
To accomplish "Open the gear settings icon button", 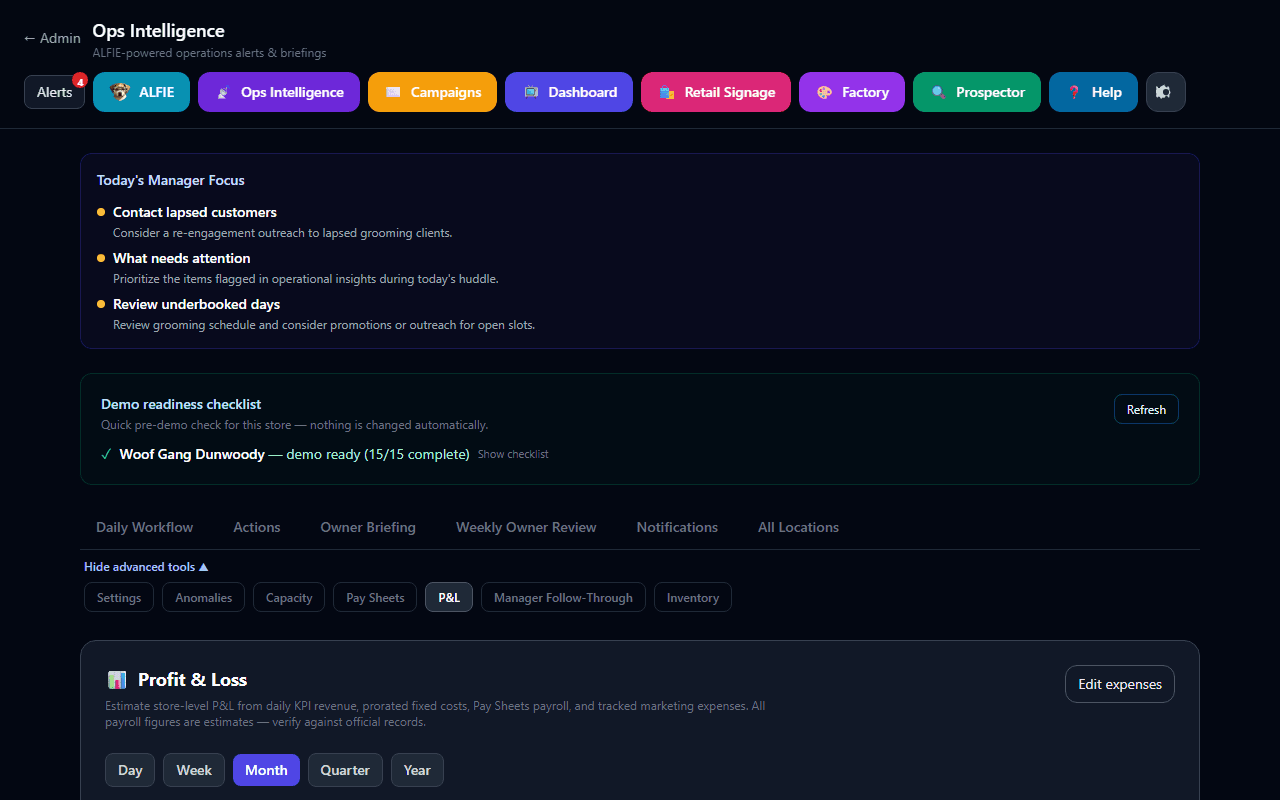I will tap(1165, 92).
